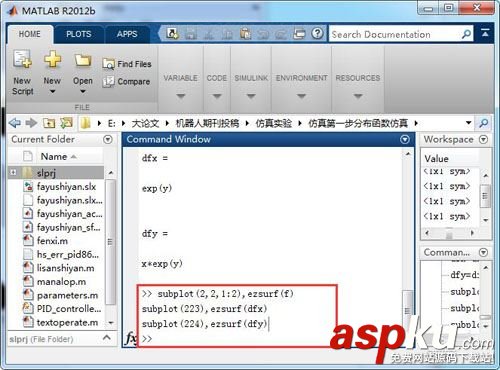Minimize the toolstrip with the top-right arrow
The image size is (500, 370).
pyautogui.click(x=485, y=33)
